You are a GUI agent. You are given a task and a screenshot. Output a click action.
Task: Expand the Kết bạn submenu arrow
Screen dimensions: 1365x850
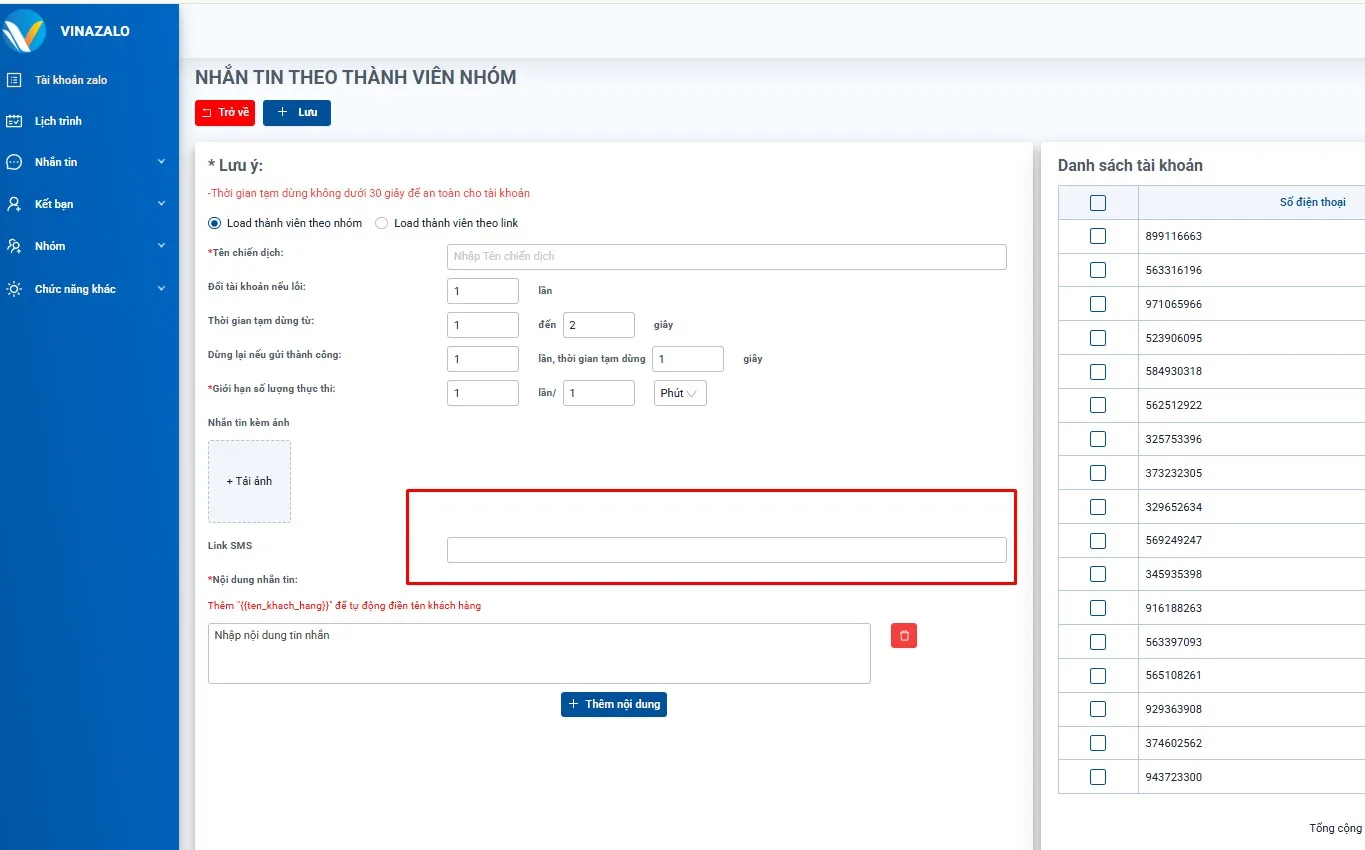coord(161,204)
